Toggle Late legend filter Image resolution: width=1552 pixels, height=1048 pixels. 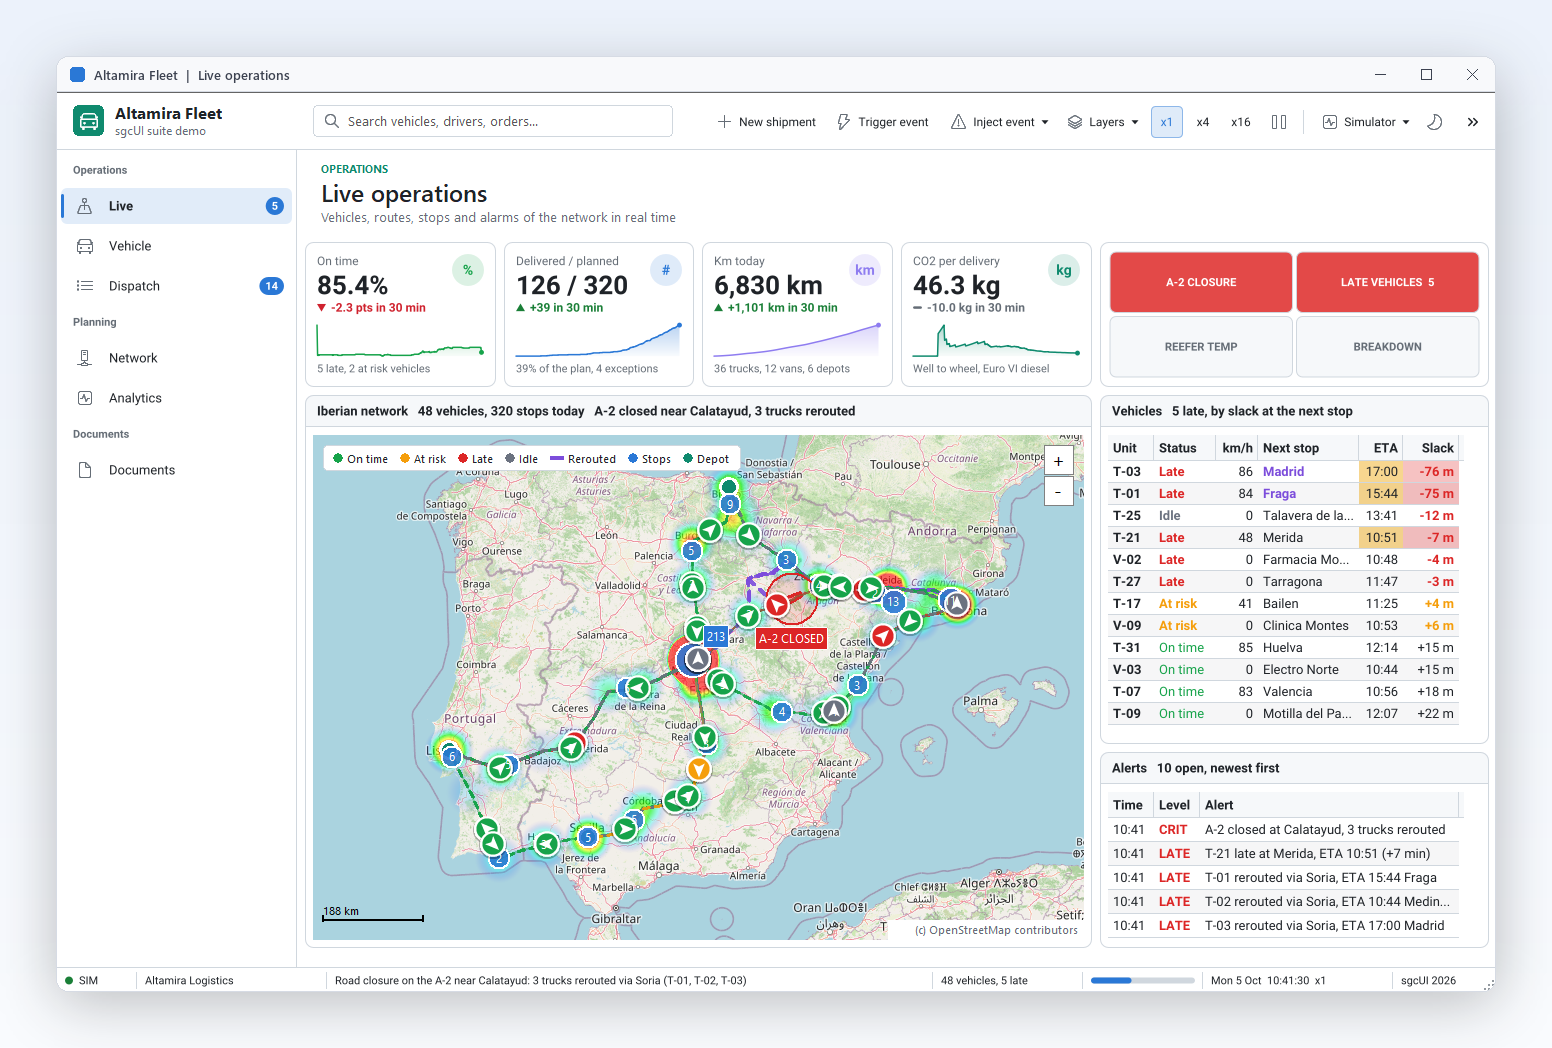pyautogui.click(x=475, y=459)
